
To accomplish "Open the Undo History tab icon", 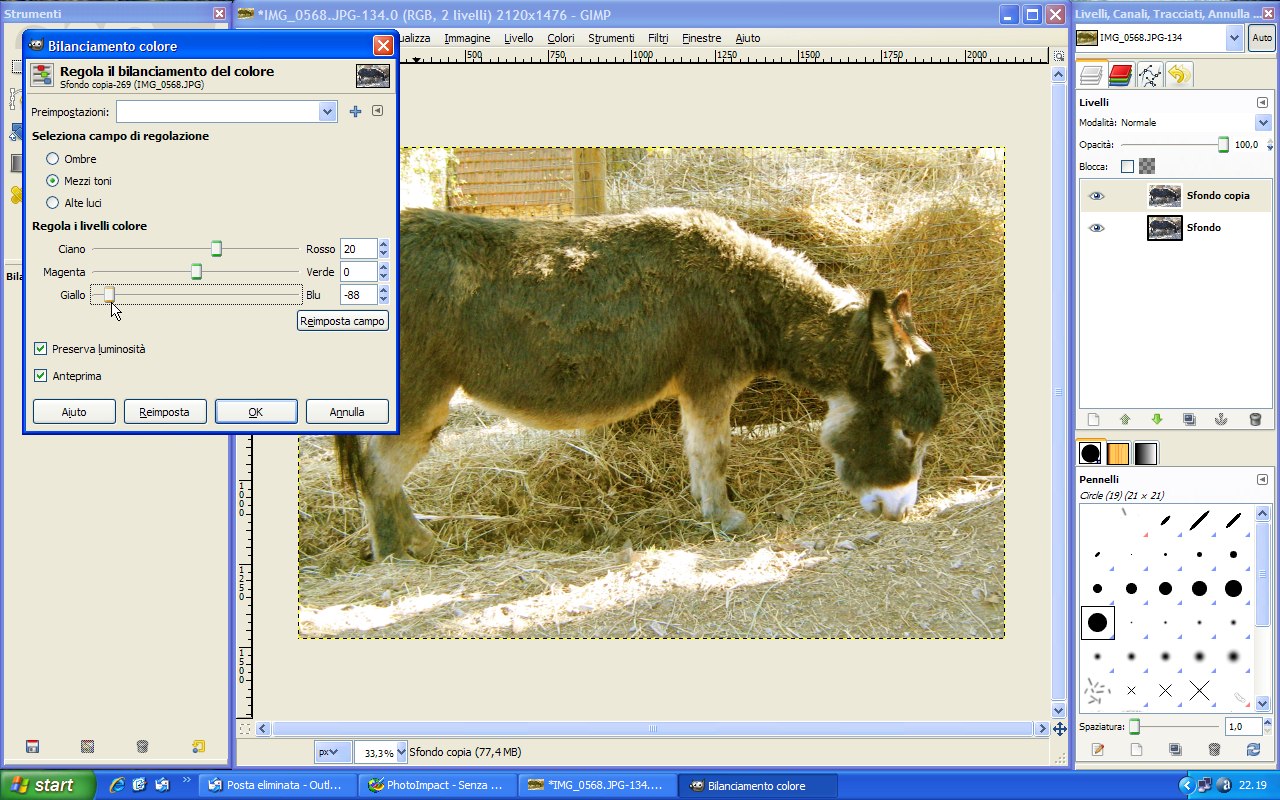I will click(x=1179, y=74).
